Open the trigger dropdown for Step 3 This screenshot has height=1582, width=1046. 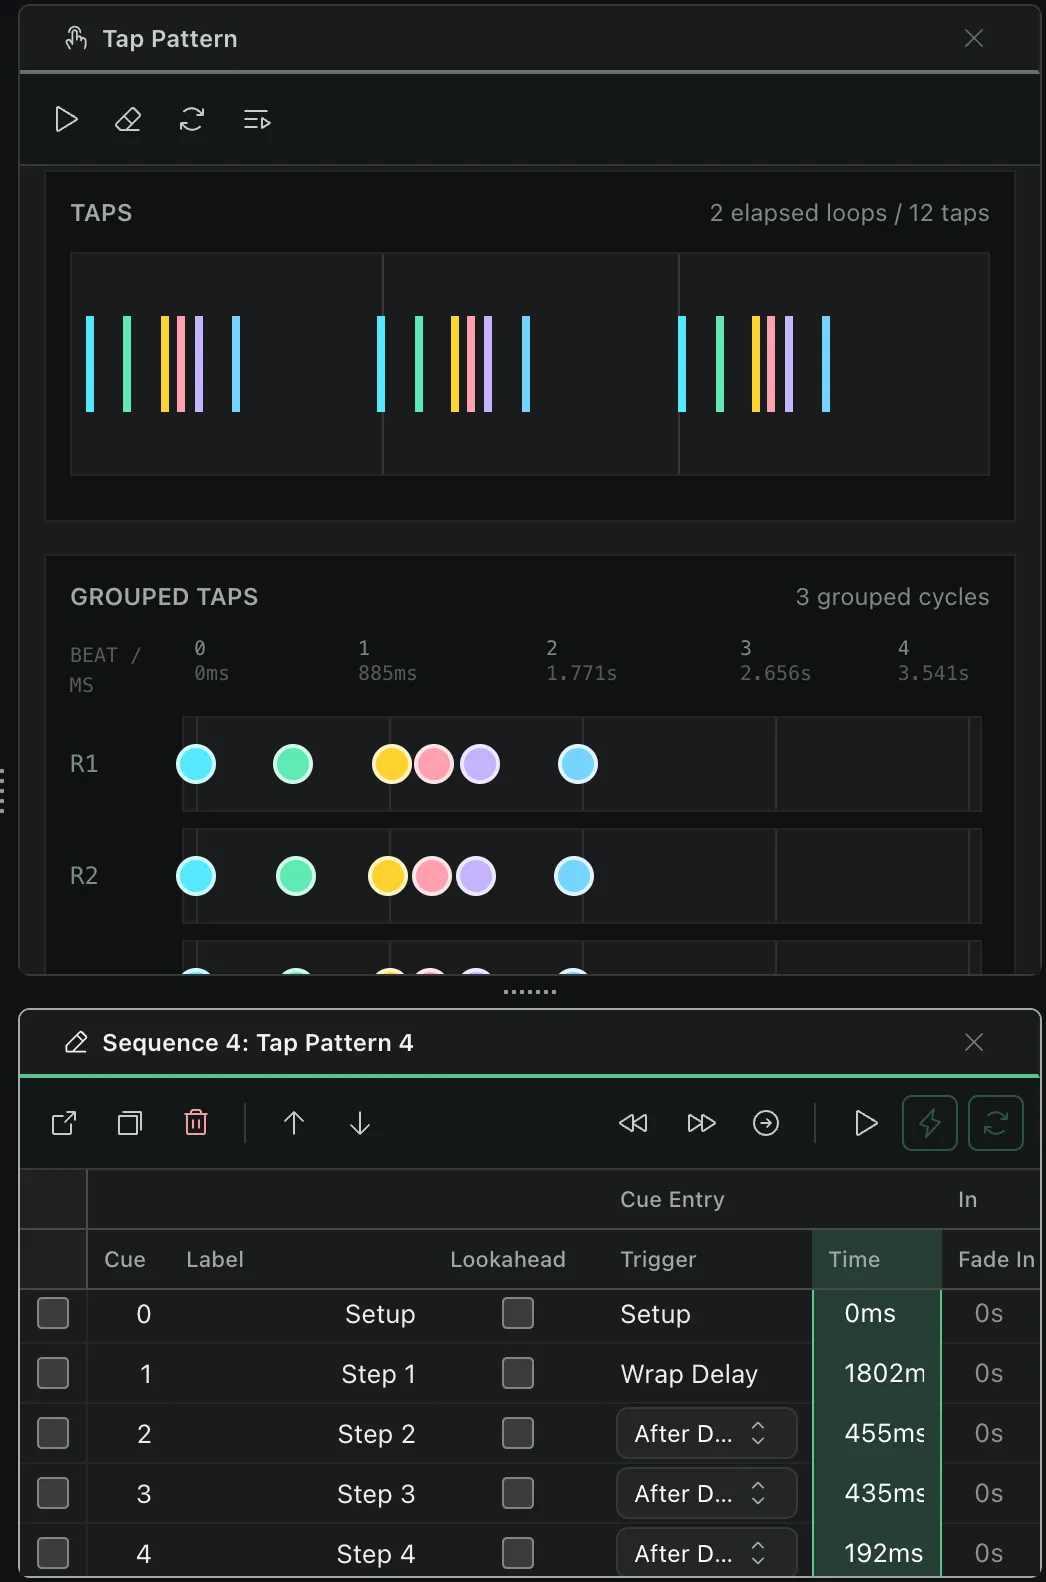click(x=707, y=1493)
